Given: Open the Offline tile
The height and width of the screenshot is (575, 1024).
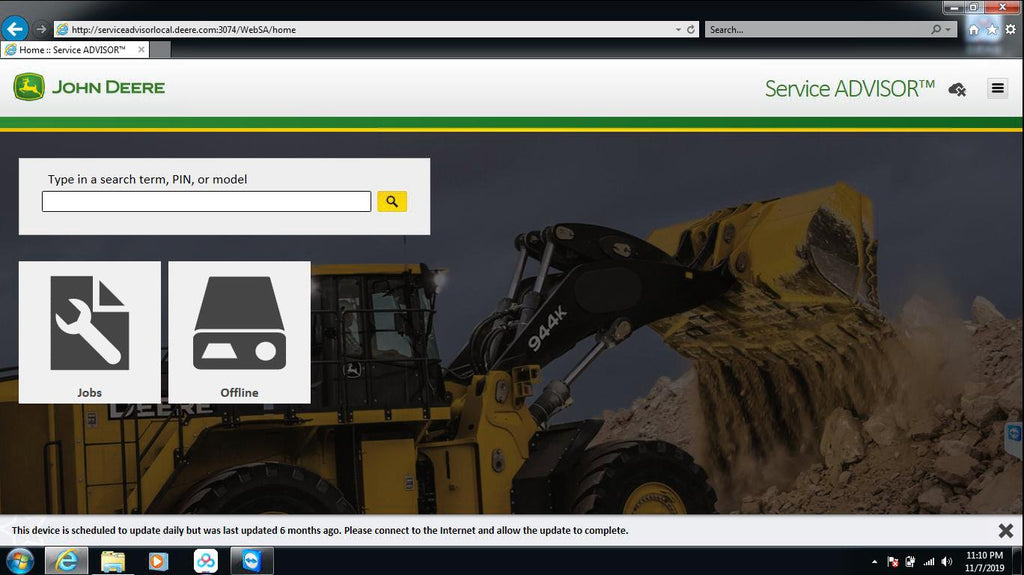Looking at the screenshot, I should 239,332.
